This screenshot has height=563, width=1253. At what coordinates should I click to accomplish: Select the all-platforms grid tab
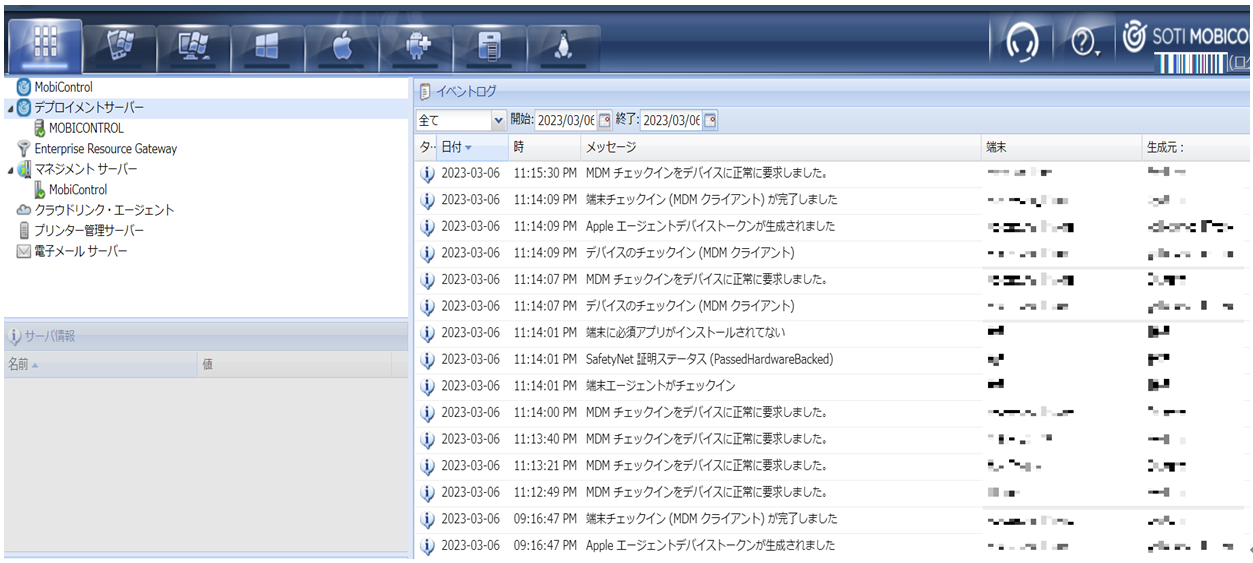pyautogui.click(x=45, y=44)
